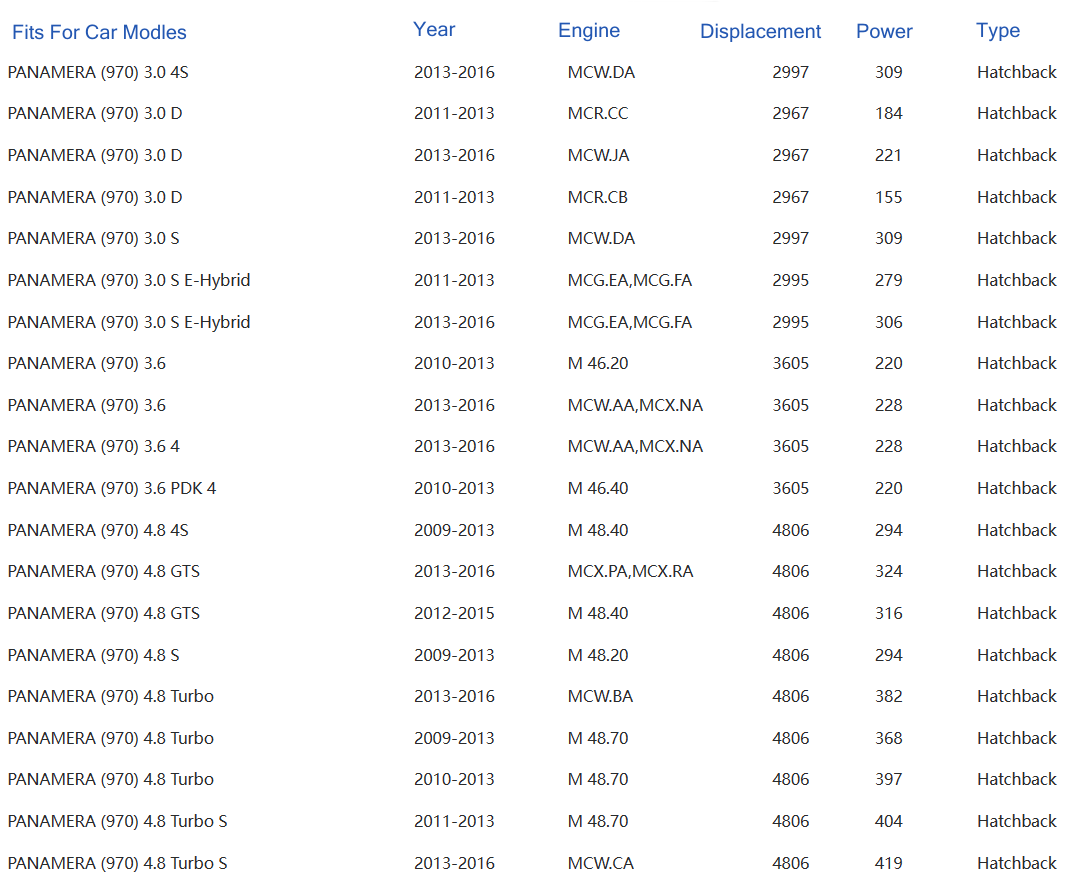Image resolution: width=1070 pixels, height=881 pixels.
Task: Select engine code MCW.JA
Action: (598, 156)
